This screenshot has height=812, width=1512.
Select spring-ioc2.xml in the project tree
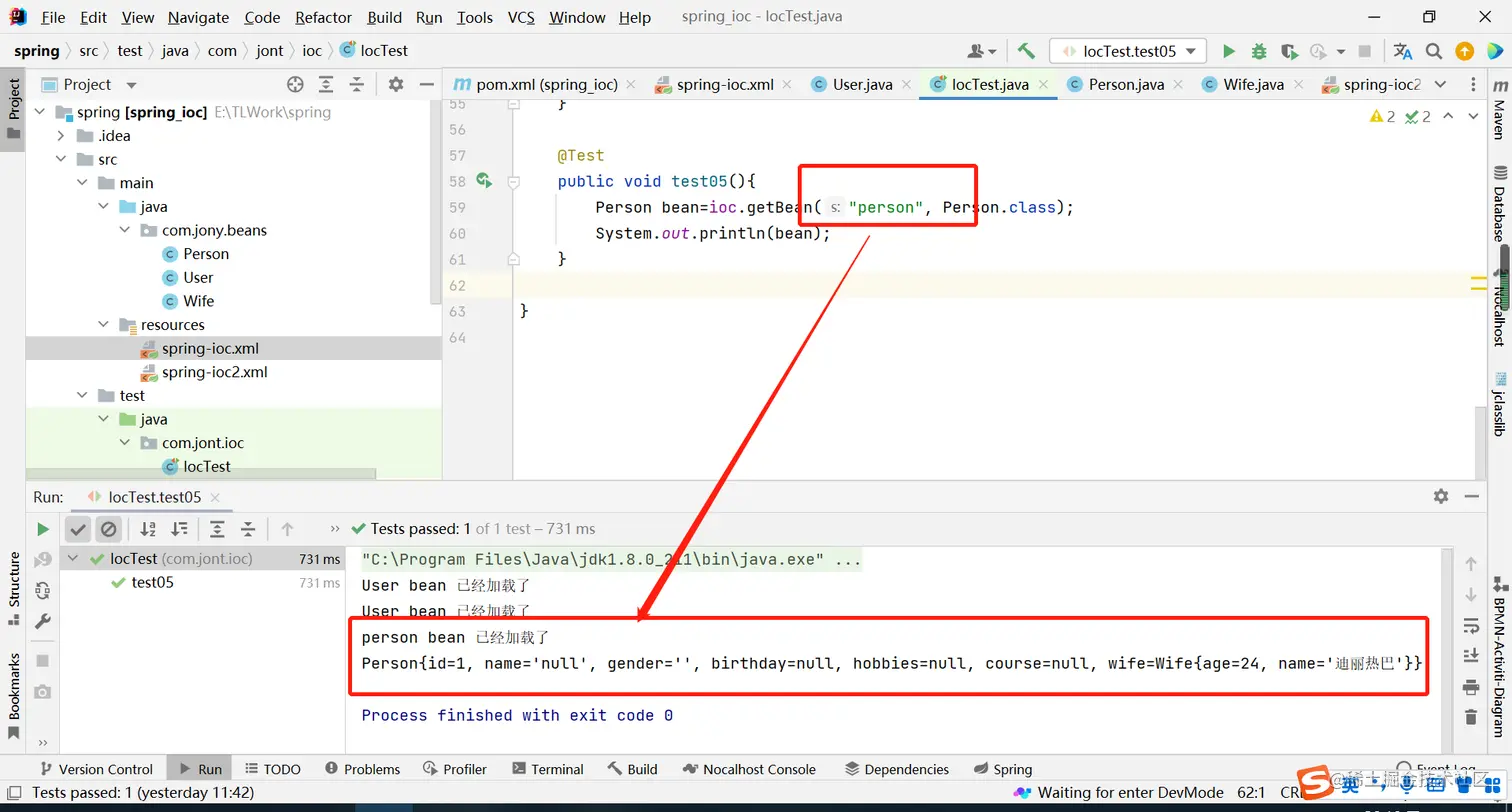215,372
